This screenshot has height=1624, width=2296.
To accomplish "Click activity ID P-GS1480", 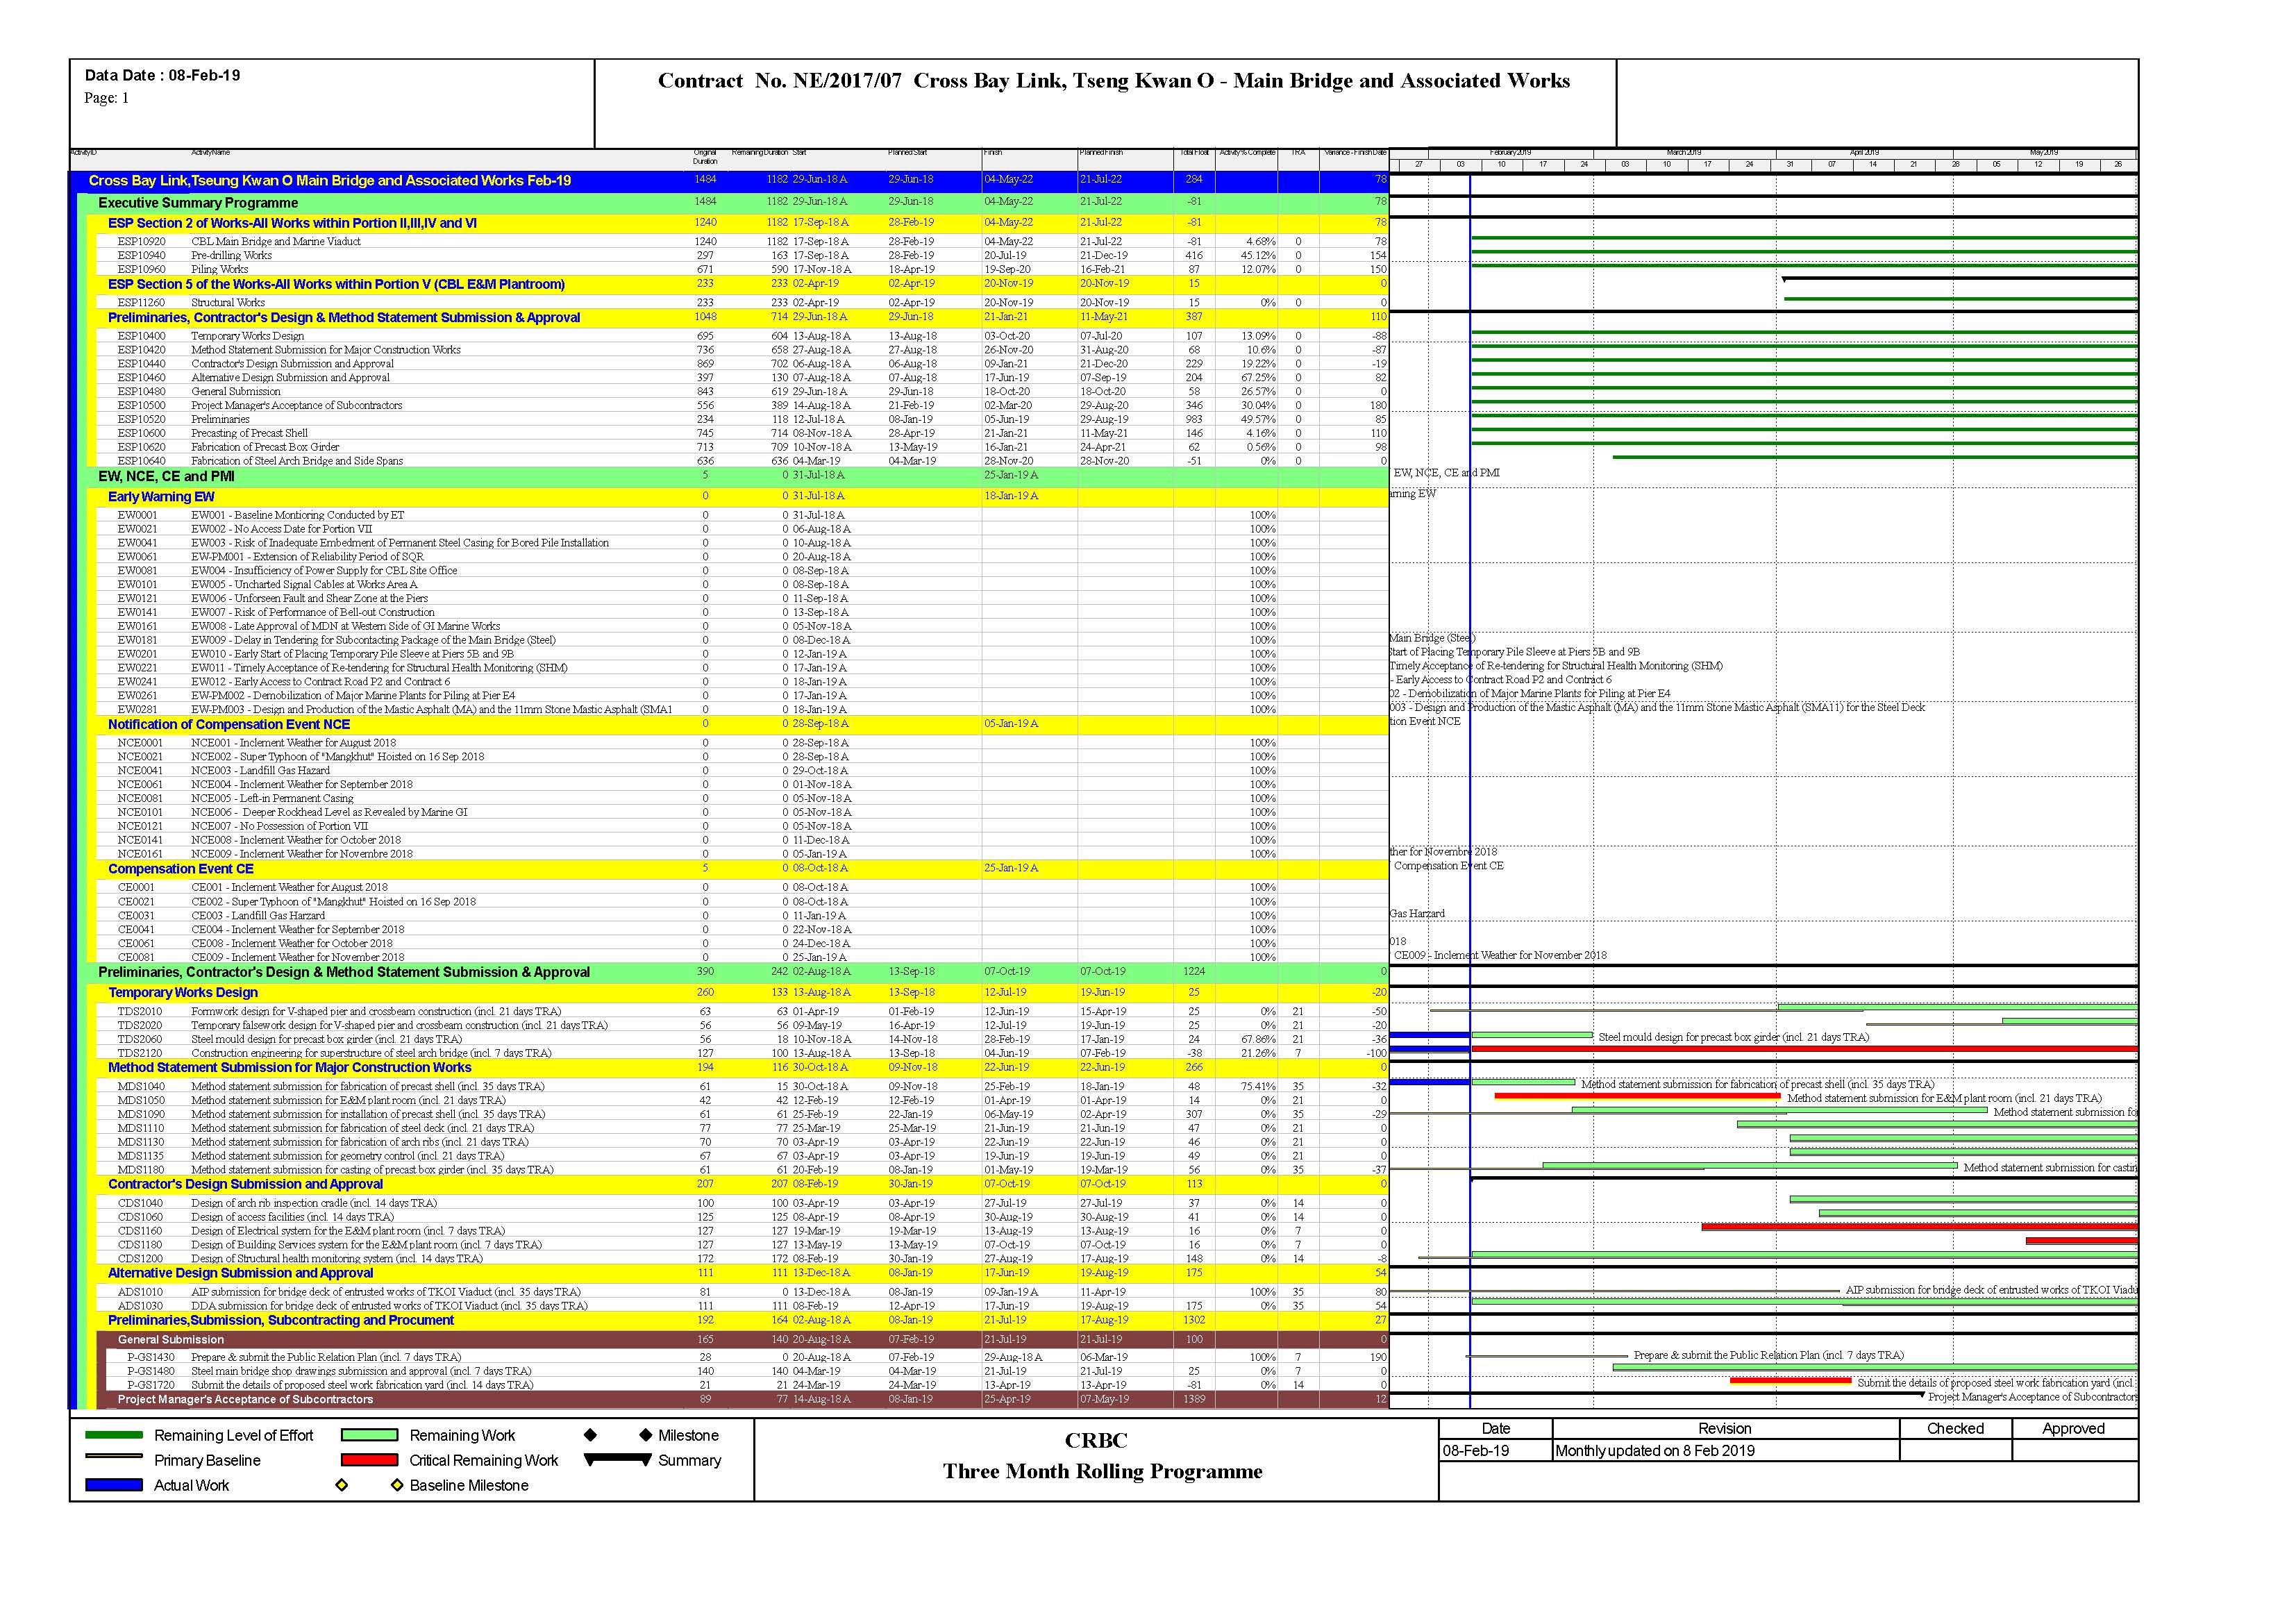I will (x=151, y=1372).
